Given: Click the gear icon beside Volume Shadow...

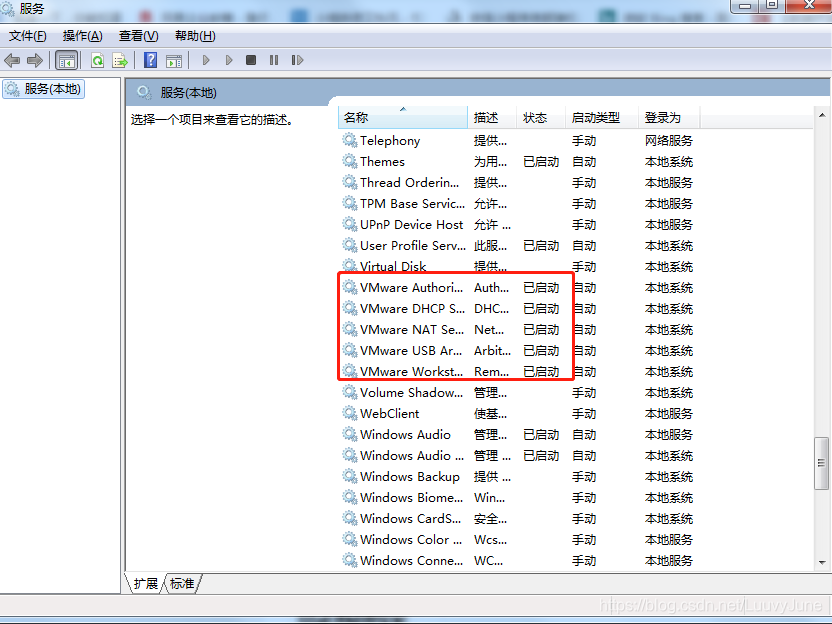Looking at the screenshot, I should point(350,392).
